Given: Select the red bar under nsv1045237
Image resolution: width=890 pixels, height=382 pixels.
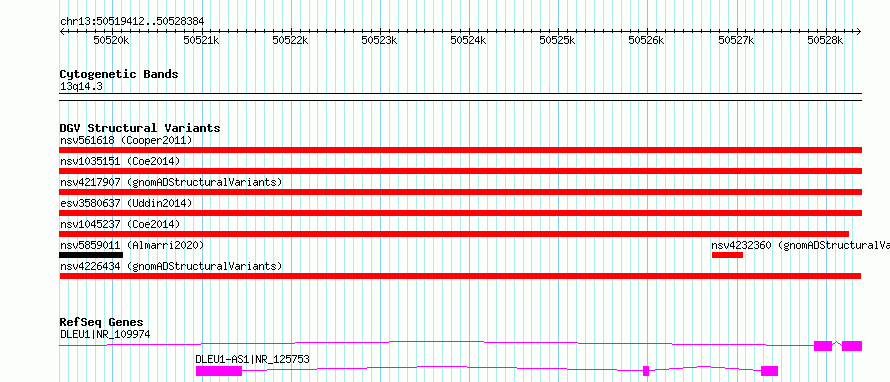Looking at the screenshot, I should [454, 234].
